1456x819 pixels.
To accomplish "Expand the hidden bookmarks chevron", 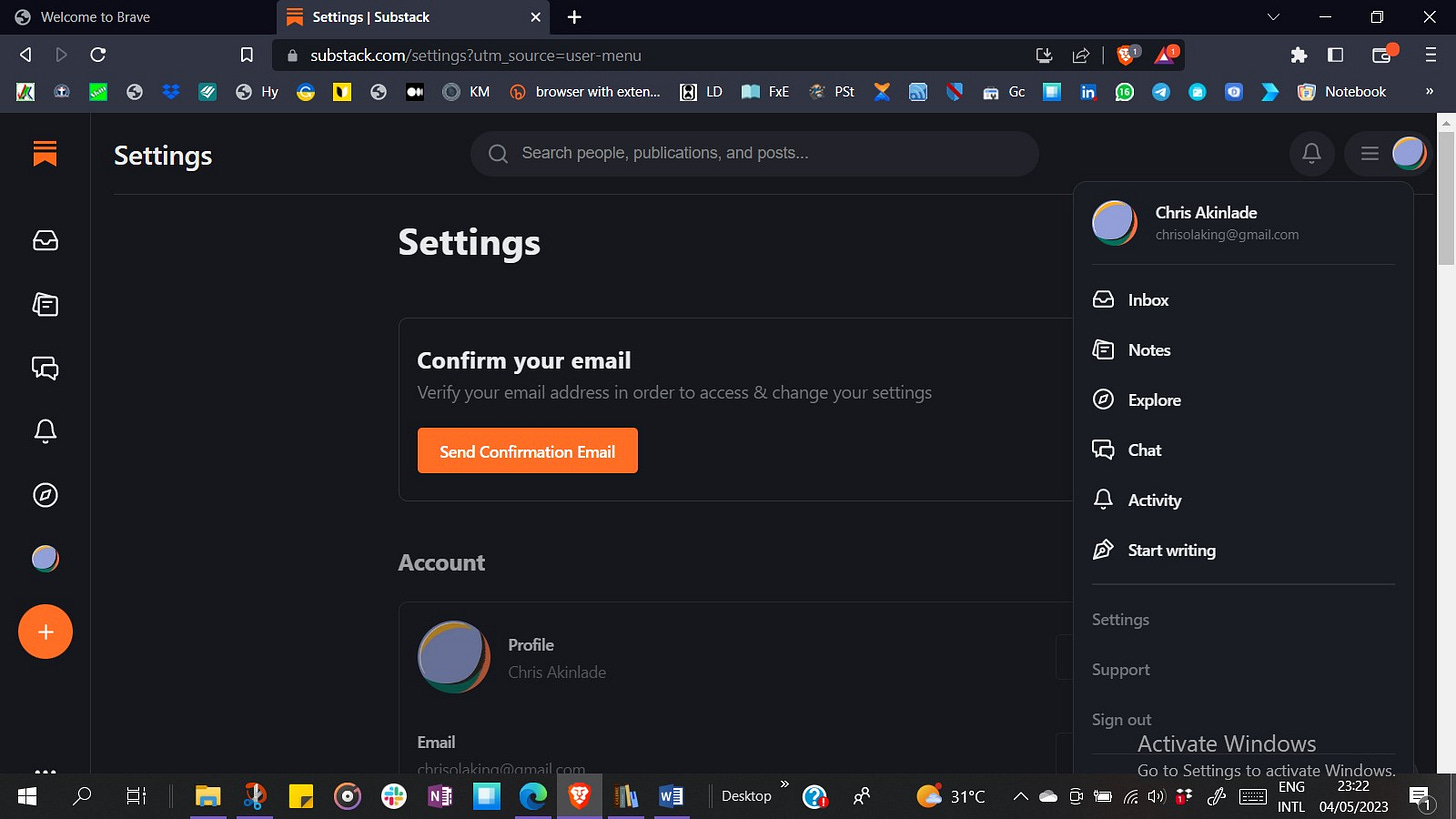I will tap(1429, 91).
